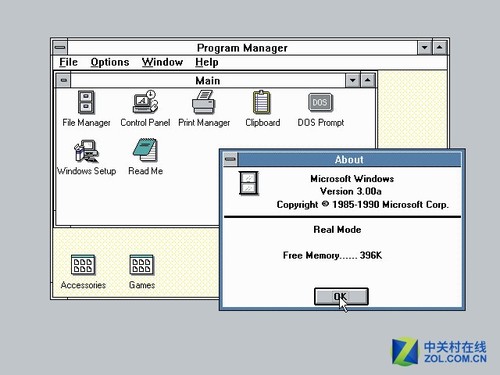This screenshot has width=500, height=375.
Task: Select the DOS Prompt icon
Action: (320, 102)
